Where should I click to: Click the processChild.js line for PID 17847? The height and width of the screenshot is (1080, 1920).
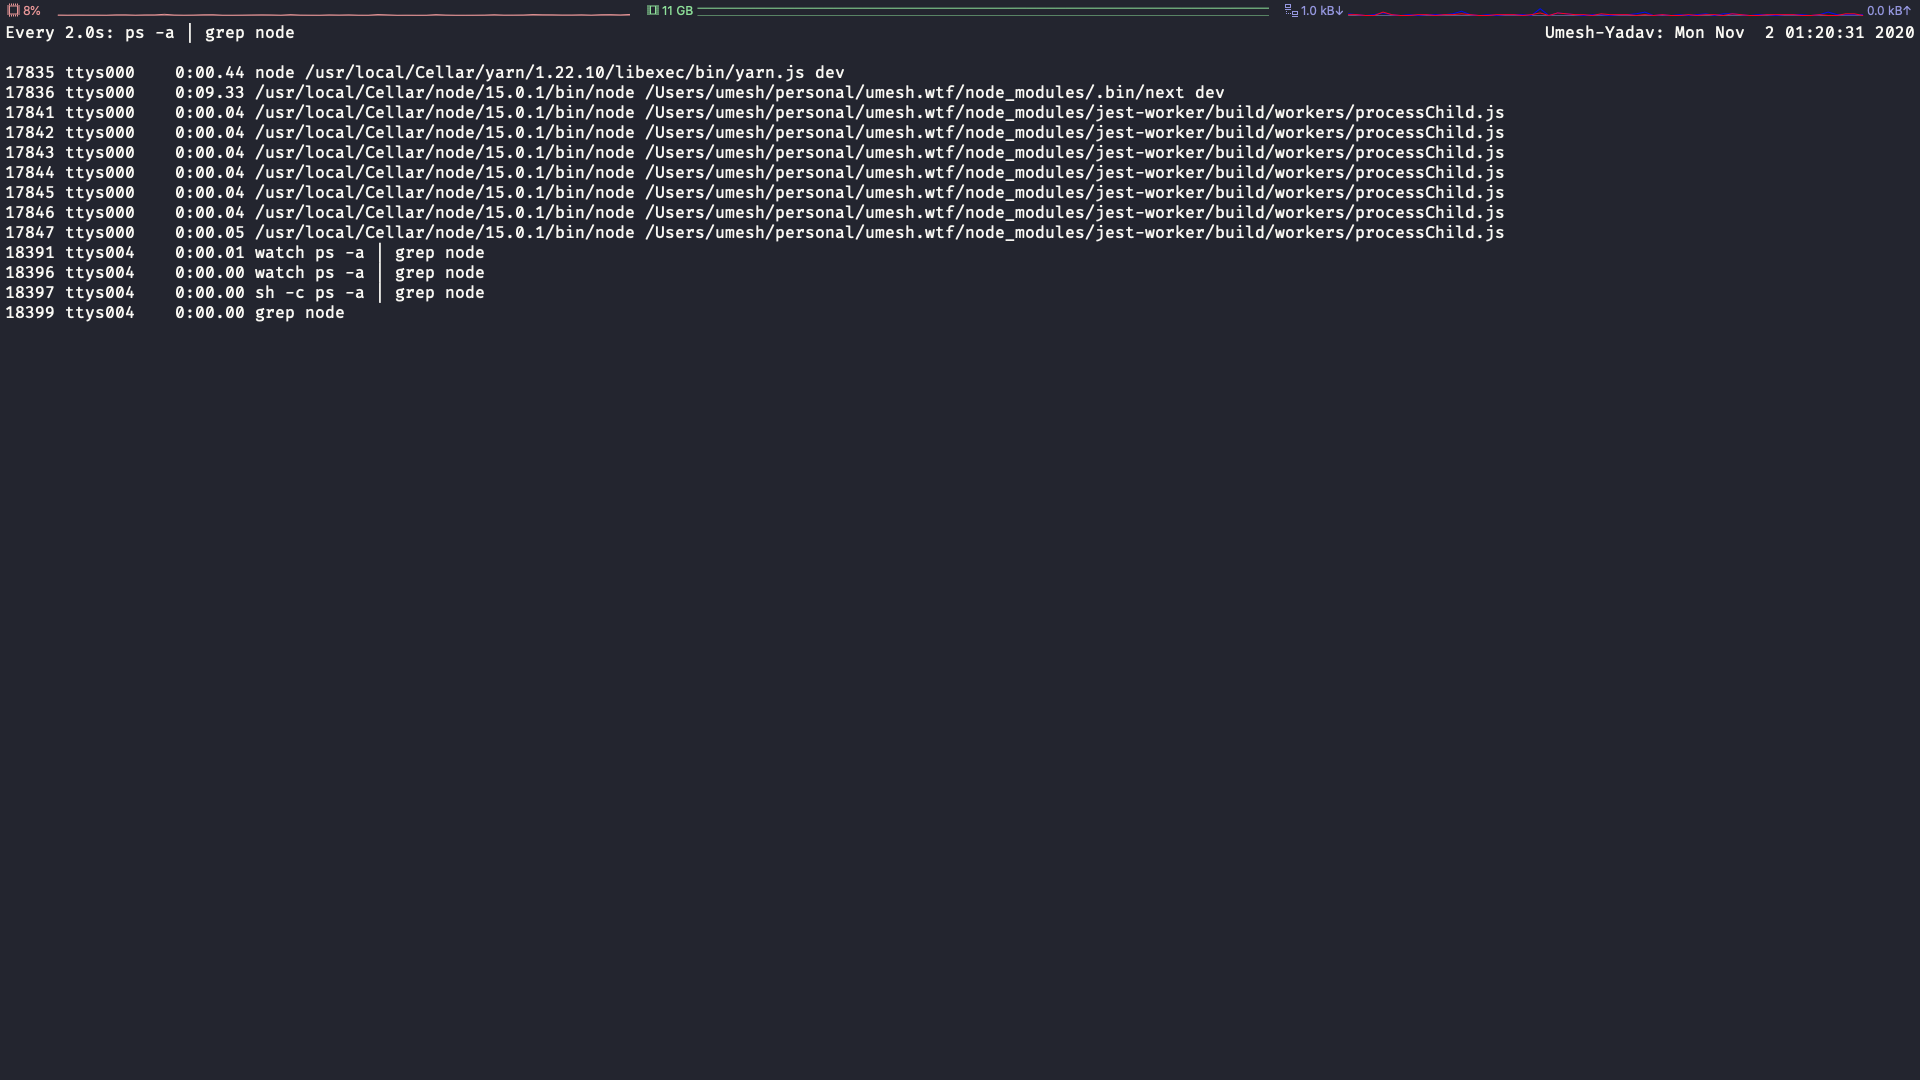click(x=755, y=232)
